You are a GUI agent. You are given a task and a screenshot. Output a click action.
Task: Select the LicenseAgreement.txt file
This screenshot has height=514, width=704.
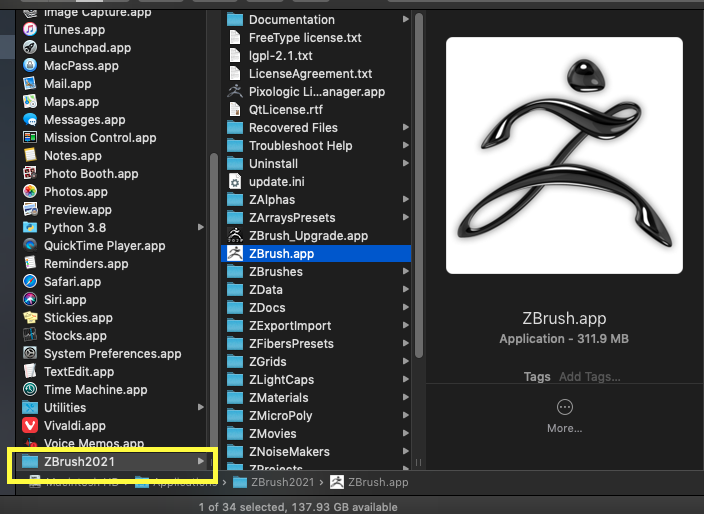(x=316, y=74)
